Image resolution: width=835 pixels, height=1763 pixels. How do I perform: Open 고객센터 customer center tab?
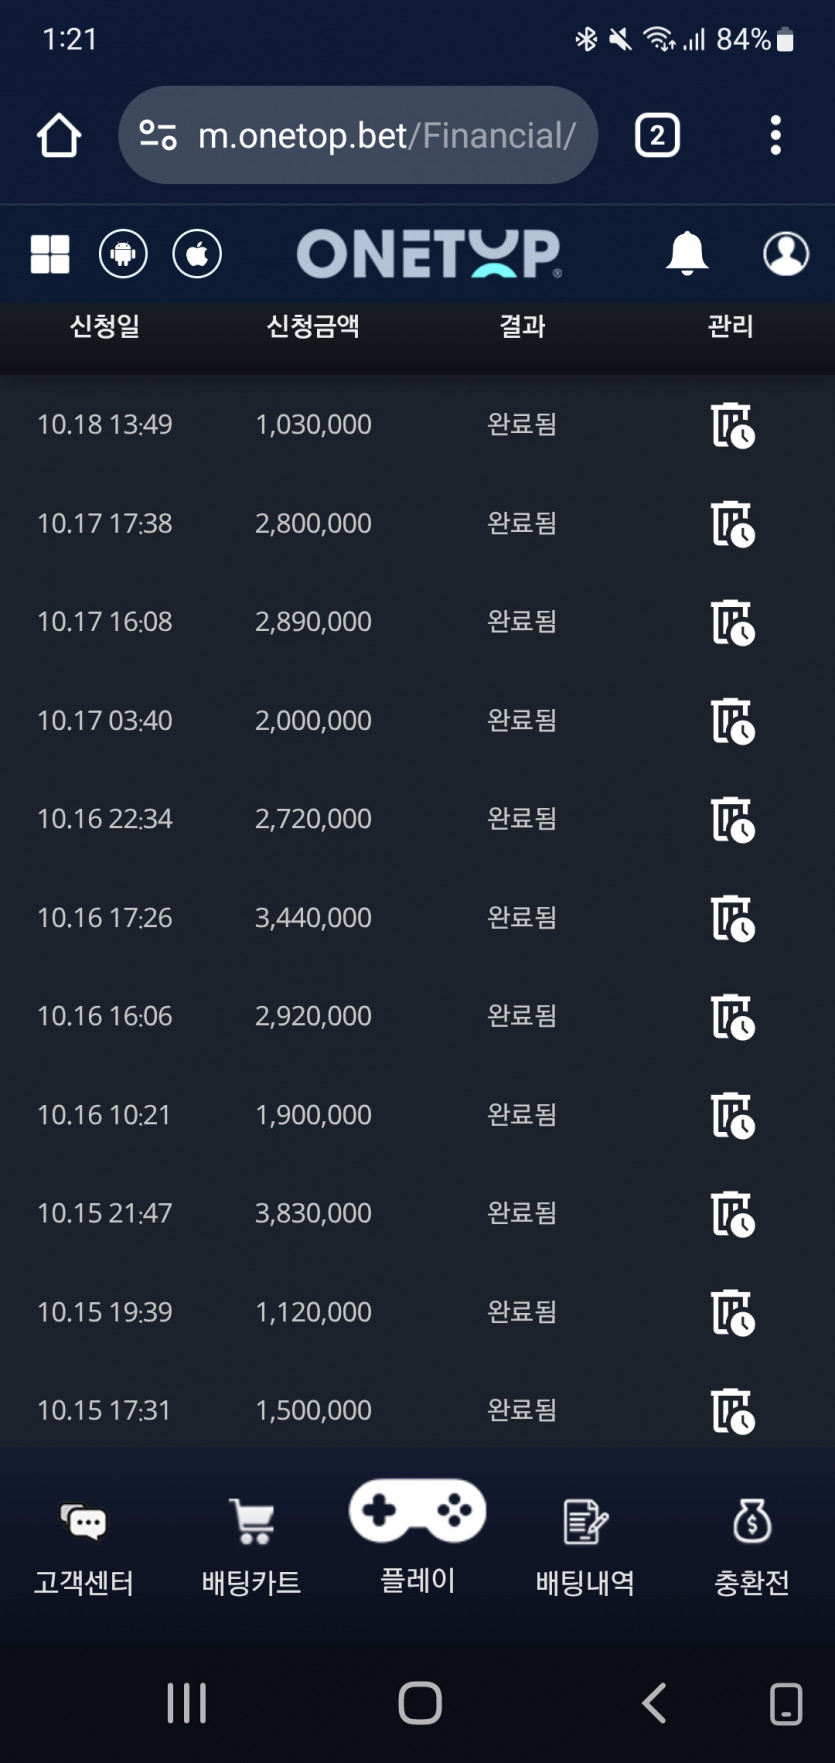(x=84, y=1548)
